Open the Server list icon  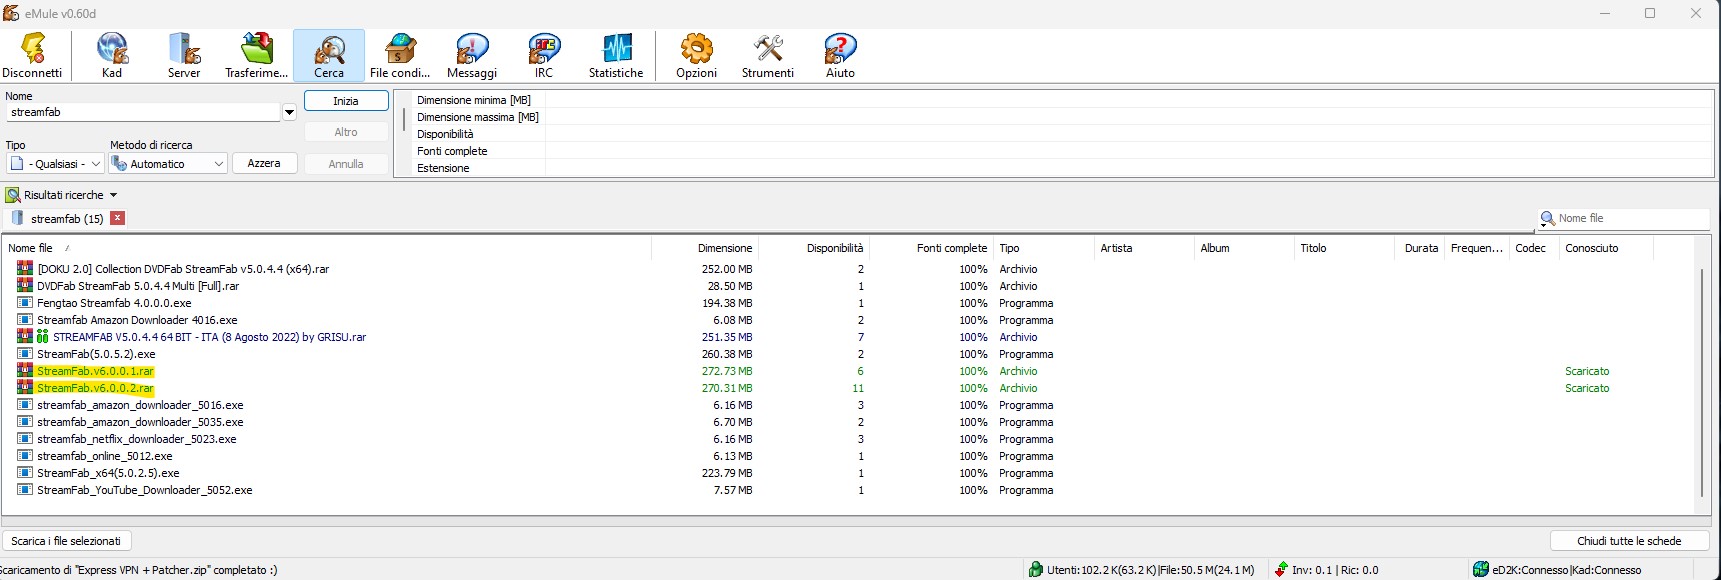coord(184,56)
